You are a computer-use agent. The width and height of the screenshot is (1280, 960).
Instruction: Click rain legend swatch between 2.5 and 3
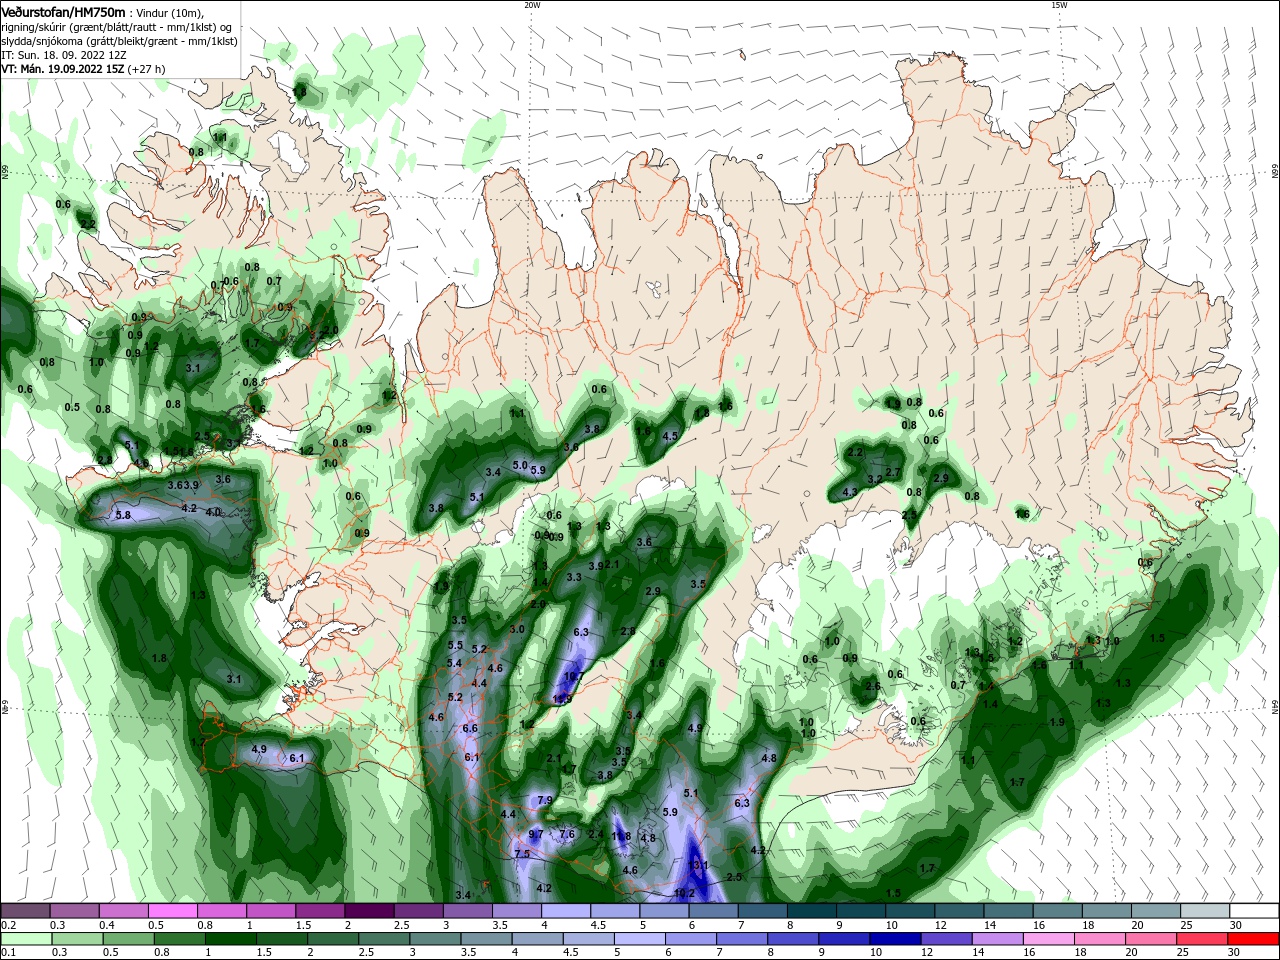(383, 938)
